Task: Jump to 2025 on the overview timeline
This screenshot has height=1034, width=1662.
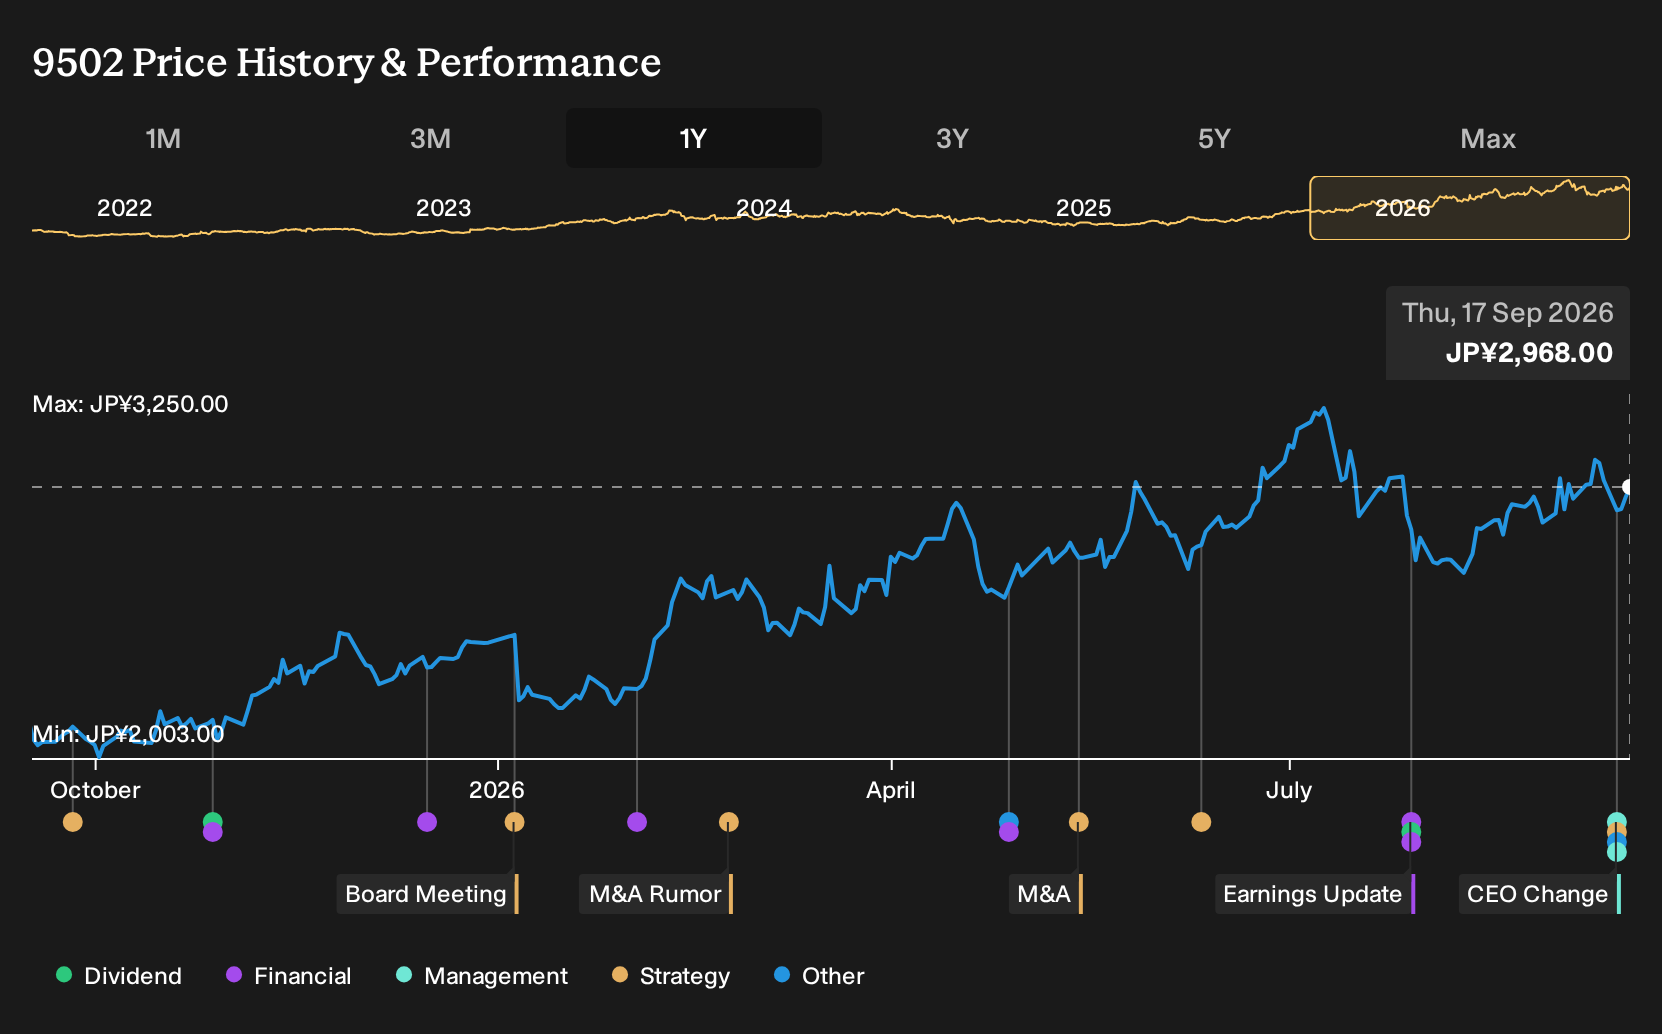Action: point(1084,208)
